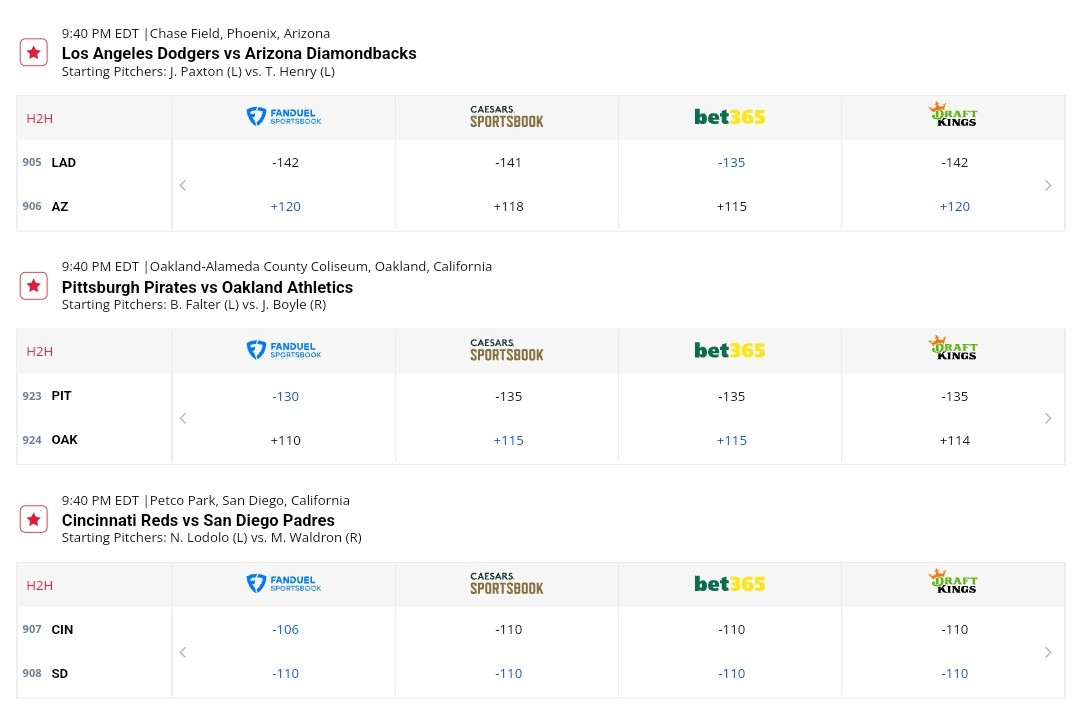Open Los Angeles Dodgers vs Arizona Diamondbacks title
1080x719 pixels.
pyautogui.click(x=239, y=53)
